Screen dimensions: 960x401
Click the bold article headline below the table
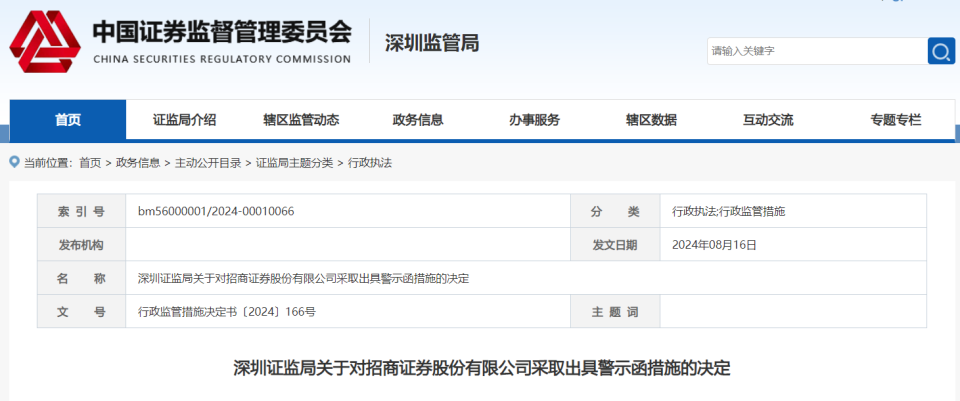[482, 369]
